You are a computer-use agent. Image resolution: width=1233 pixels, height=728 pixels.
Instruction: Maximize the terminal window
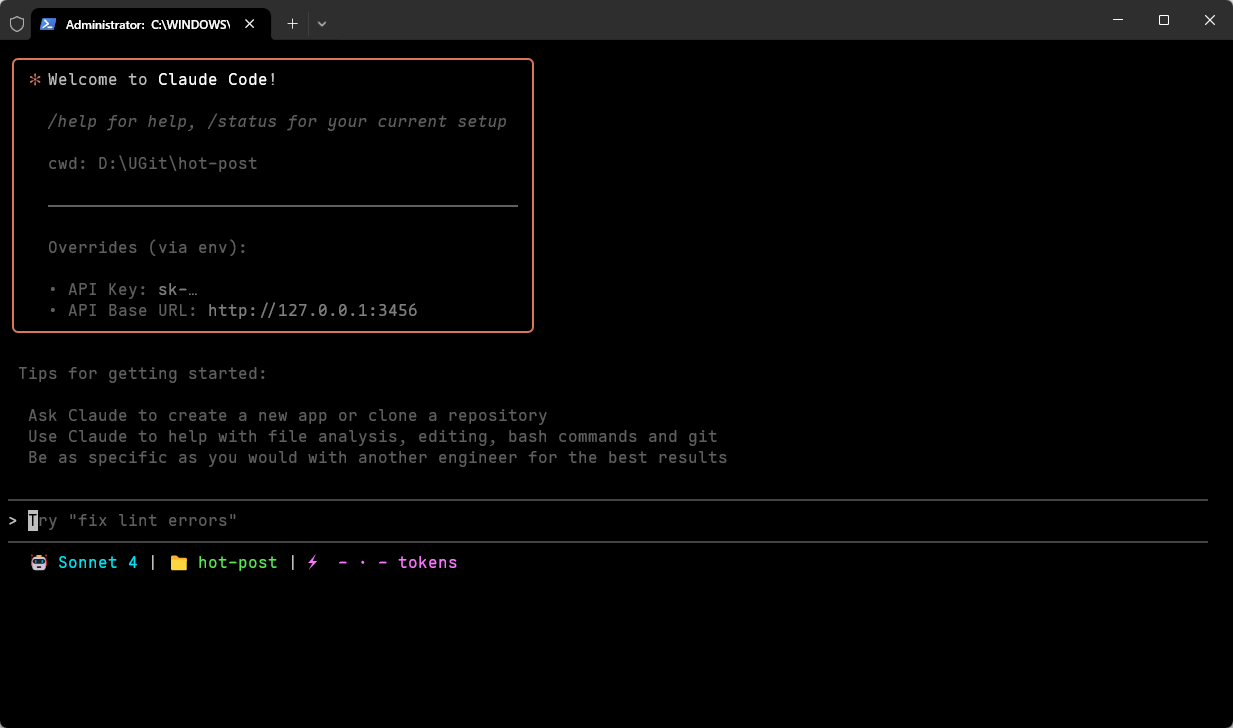pos(1164,20)
